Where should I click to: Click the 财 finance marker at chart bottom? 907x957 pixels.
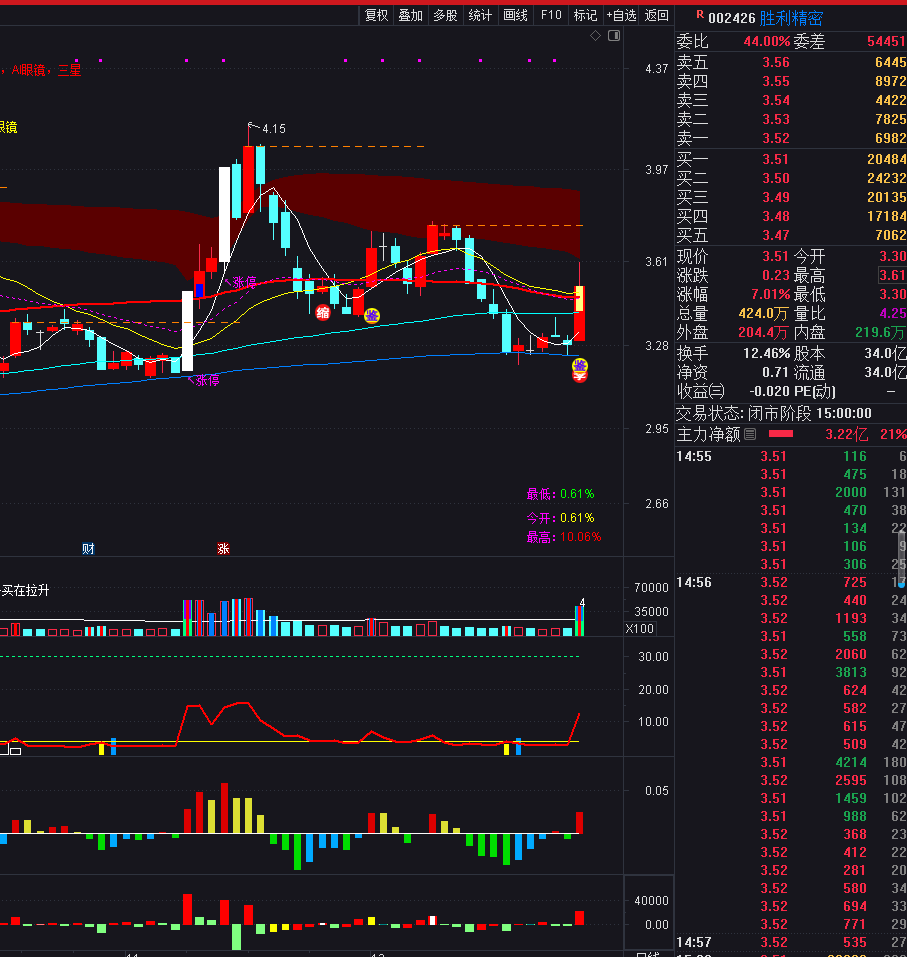click(88, 548)
